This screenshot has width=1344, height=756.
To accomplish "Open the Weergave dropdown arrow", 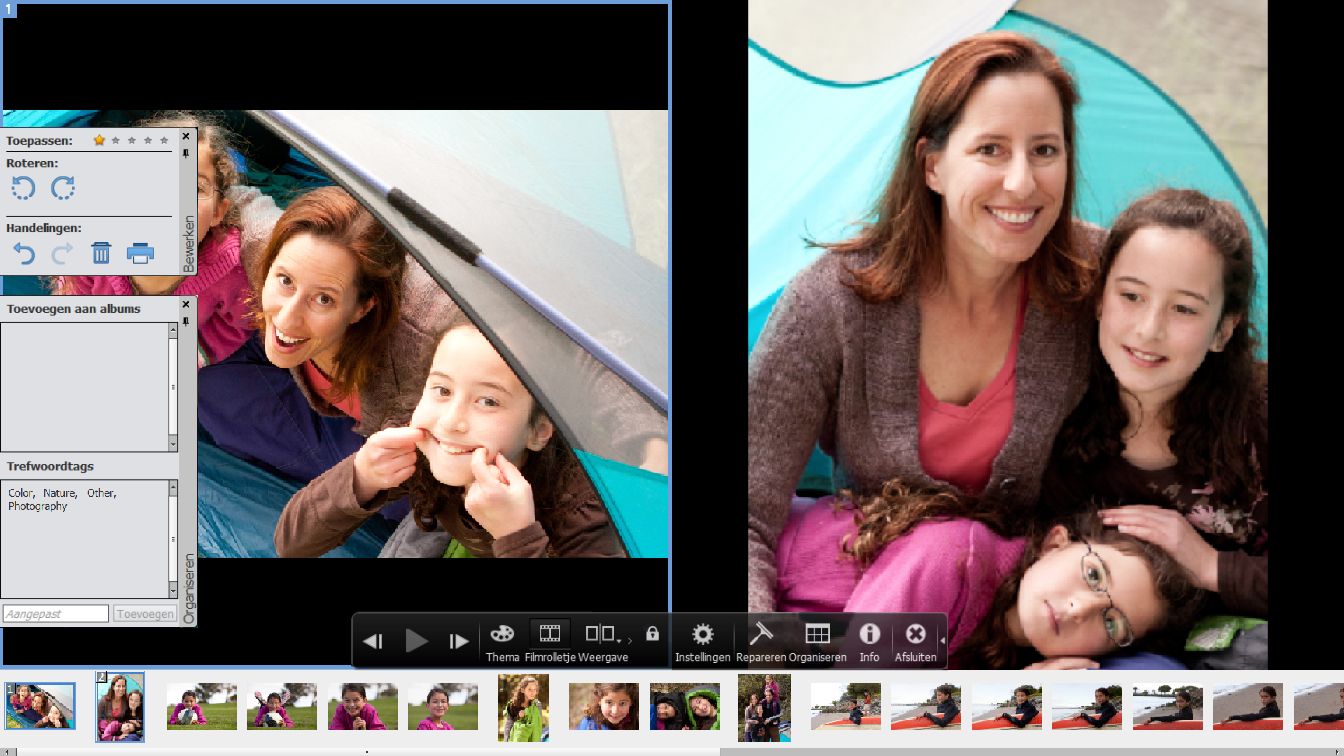I will tap(619, 640).
